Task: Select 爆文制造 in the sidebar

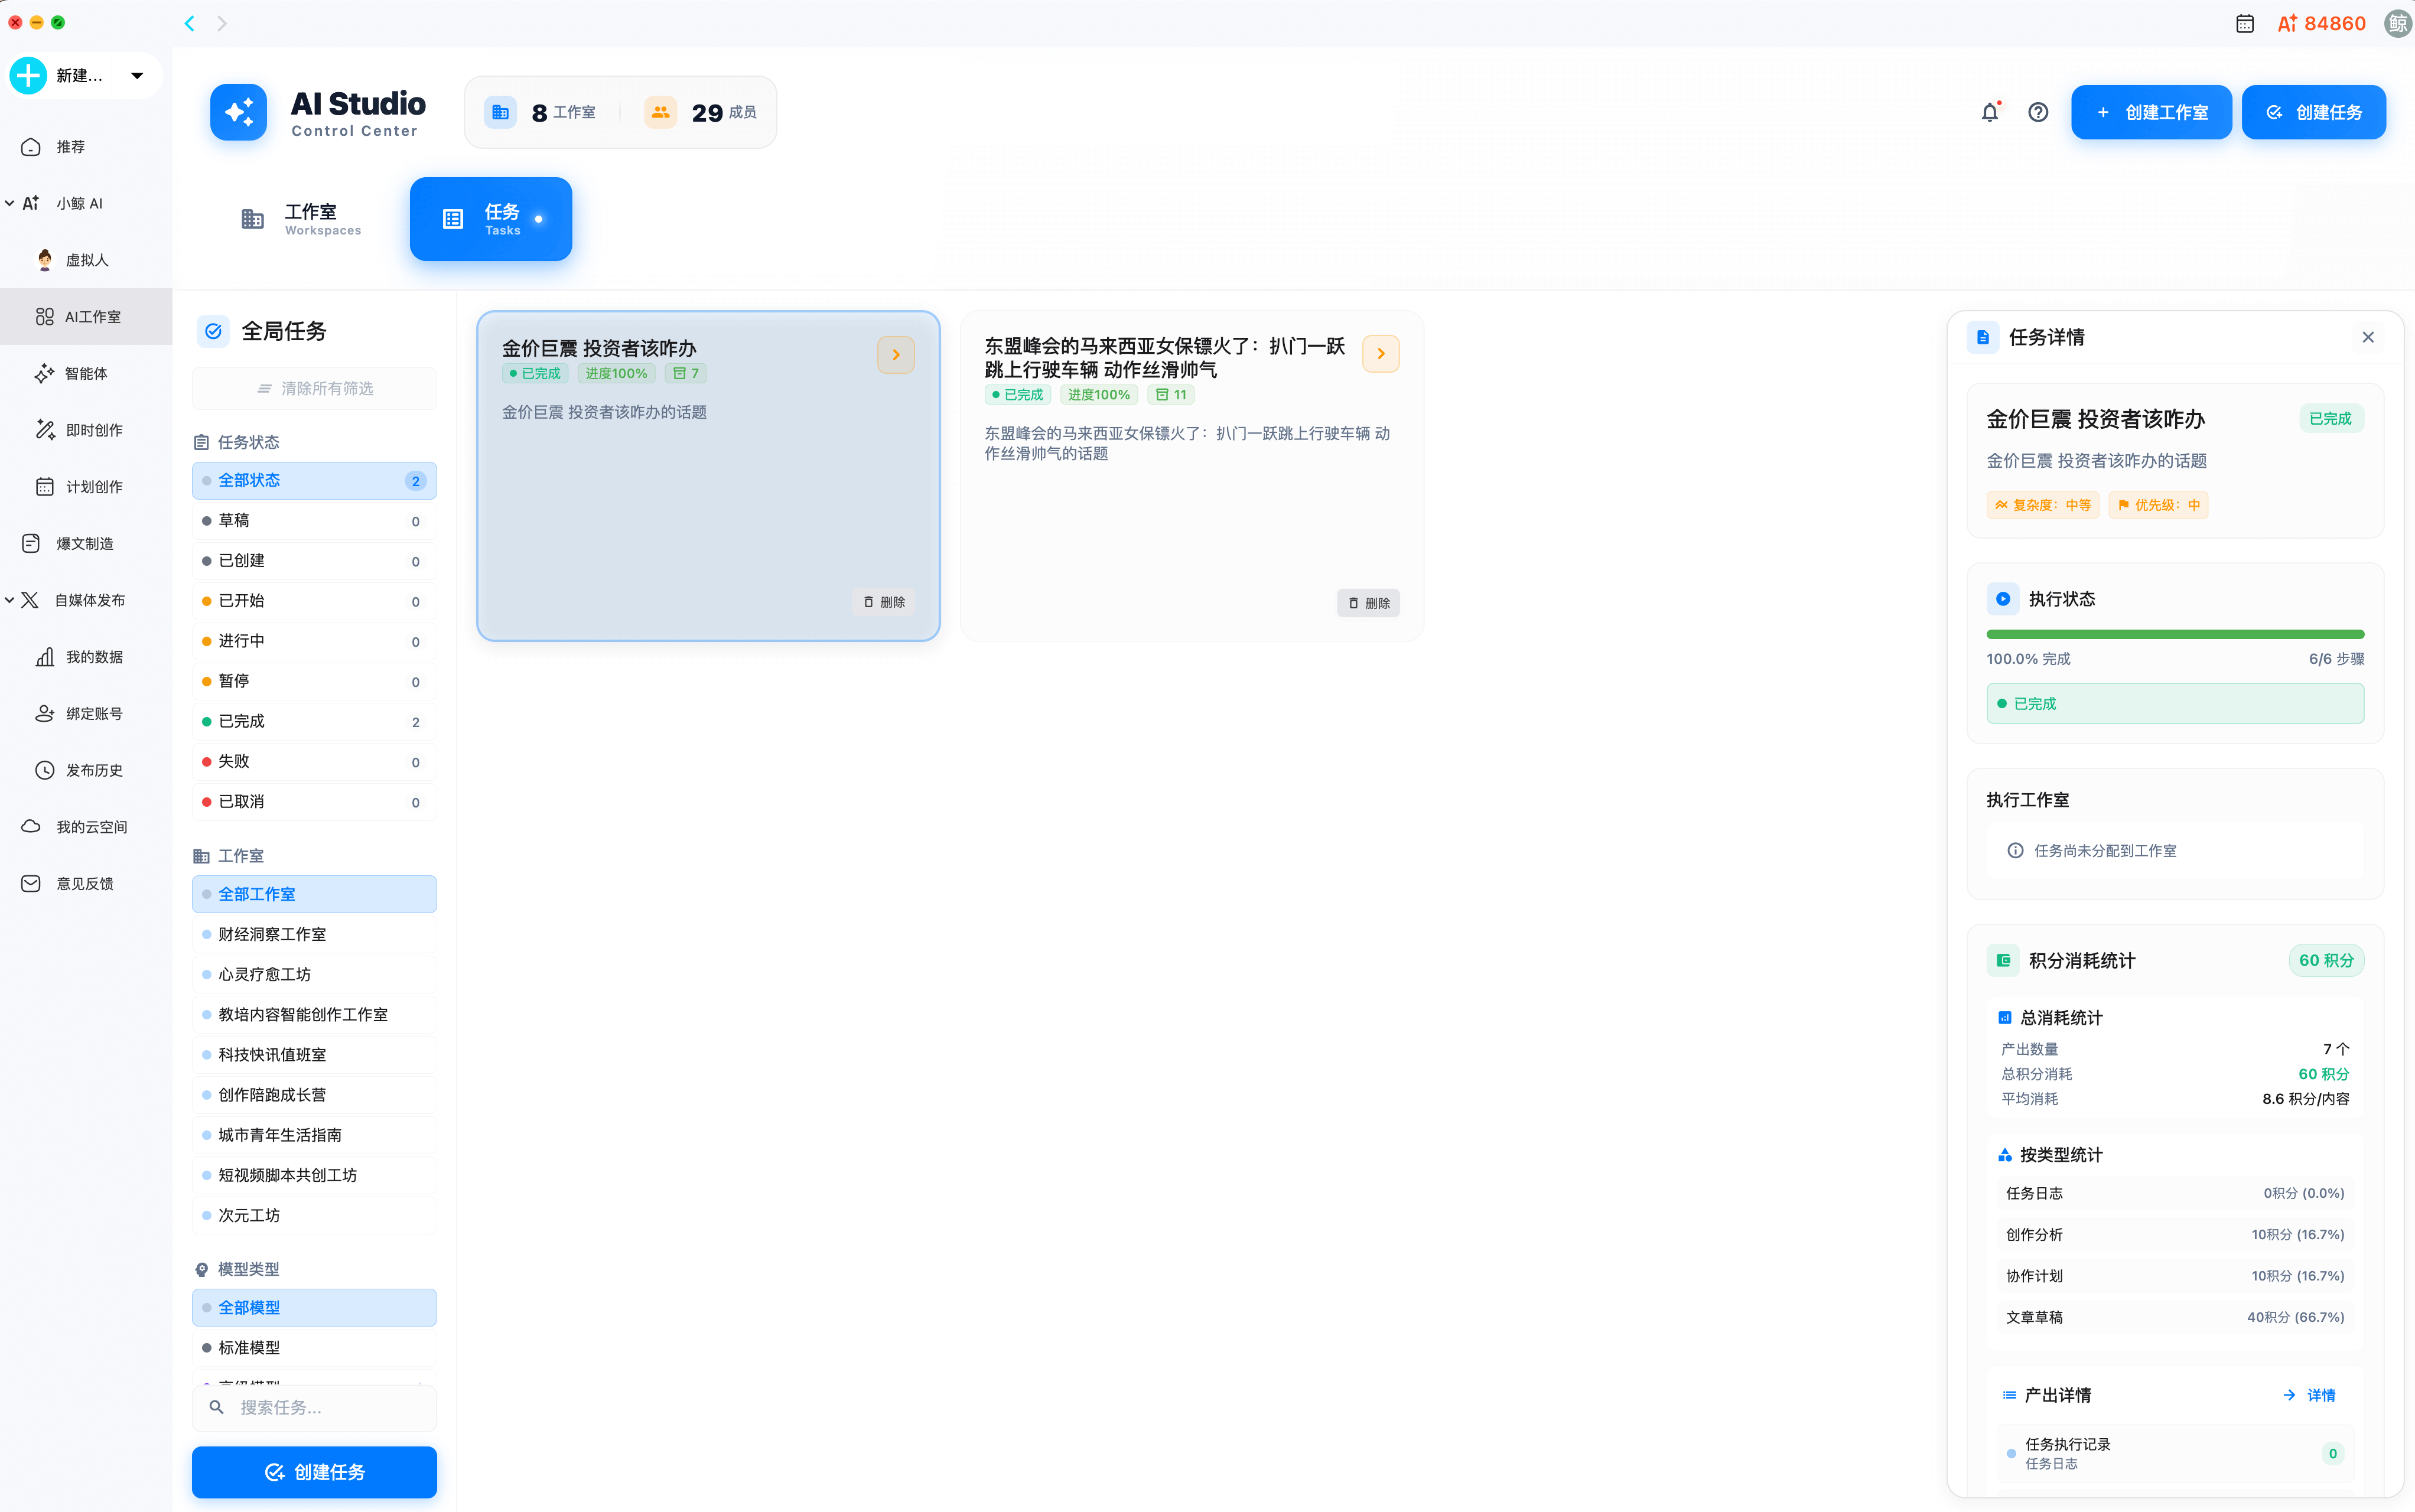Action: (x=85, y=543)
